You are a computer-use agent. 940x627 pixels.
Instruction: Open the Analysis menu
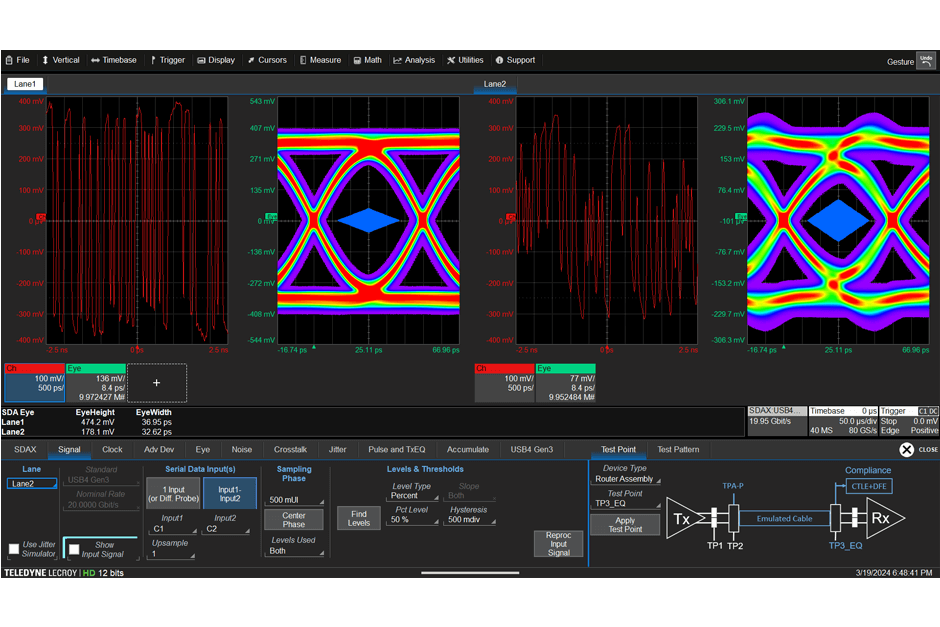pos(414,60)
